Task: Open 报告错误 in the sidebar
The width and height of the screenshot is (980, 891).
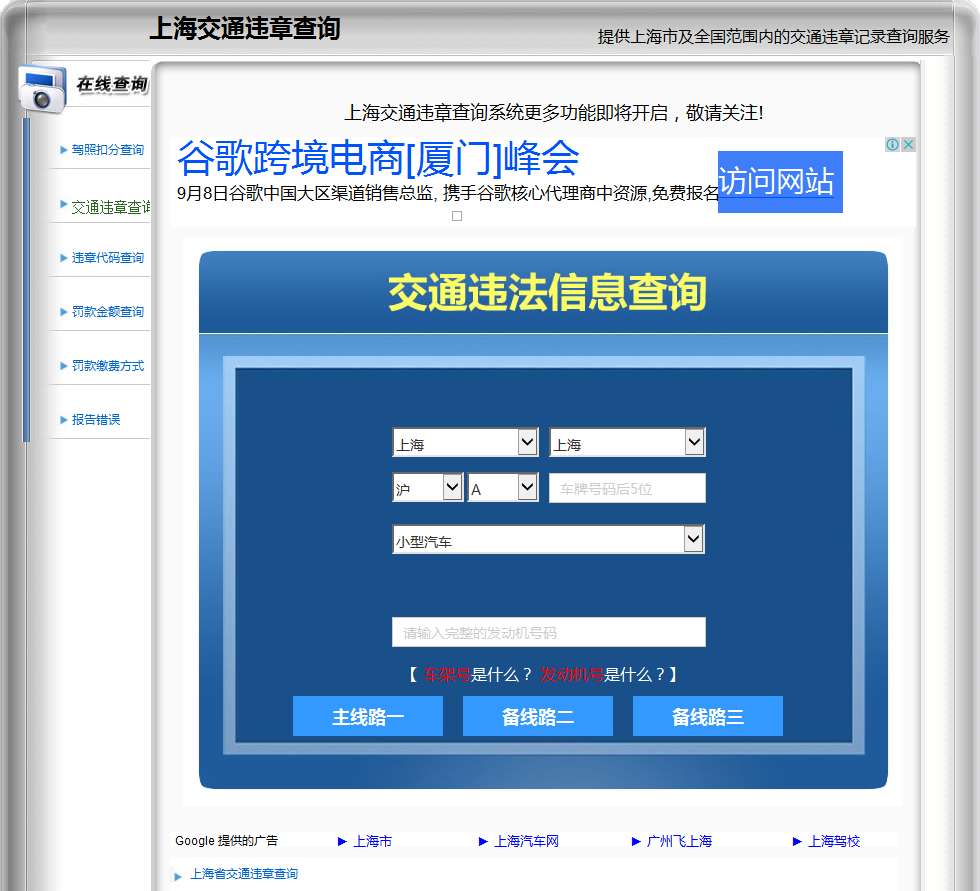Action: pos(96,419)
